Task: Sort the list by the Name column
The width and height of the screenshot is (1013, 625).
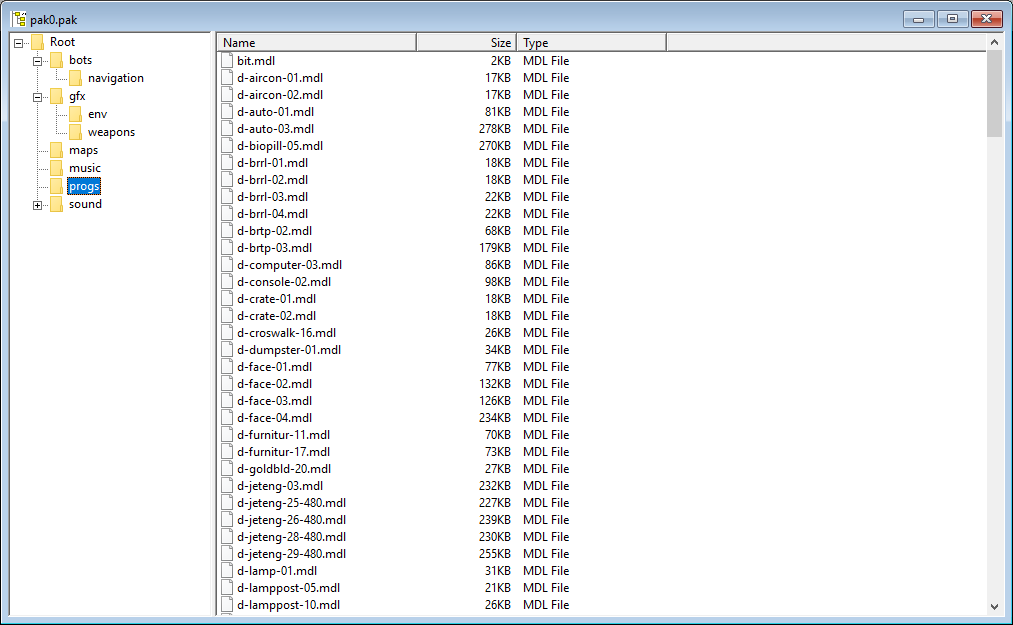Action: point(316,43)
